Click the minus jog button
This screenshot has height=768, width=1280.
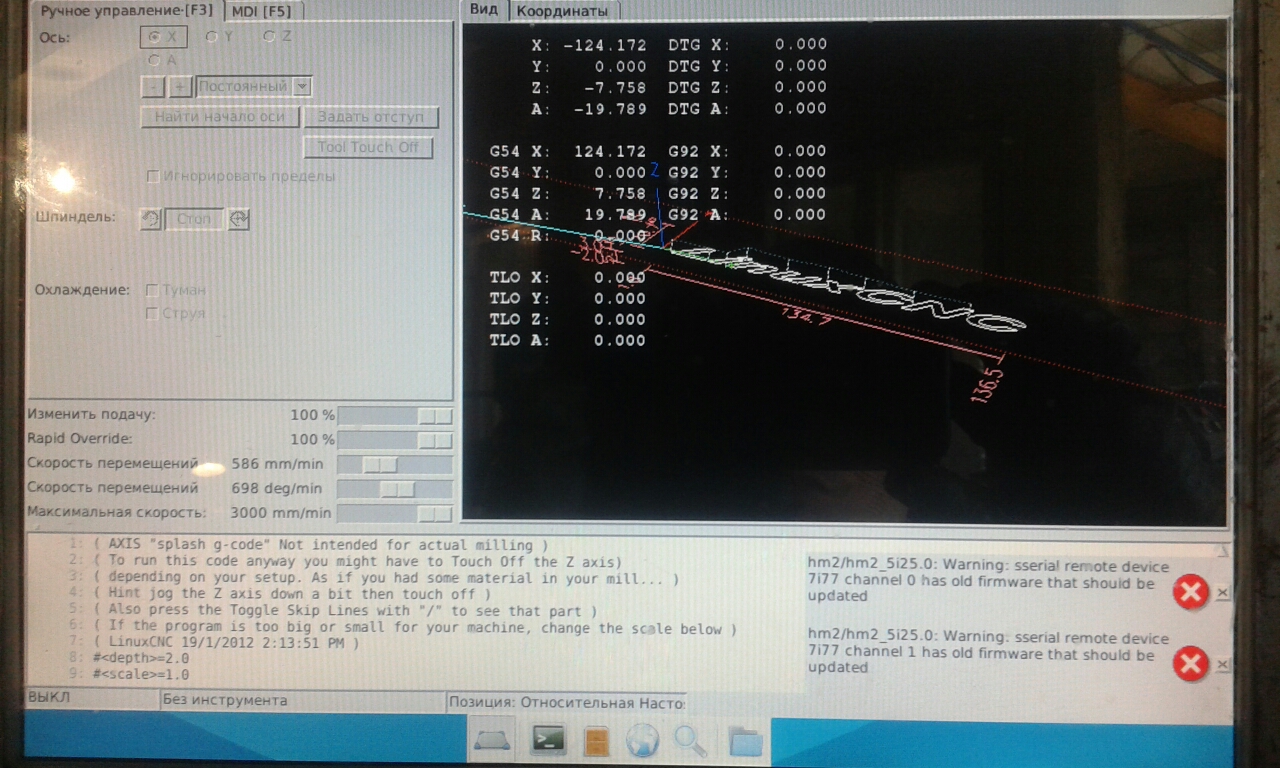153,87
